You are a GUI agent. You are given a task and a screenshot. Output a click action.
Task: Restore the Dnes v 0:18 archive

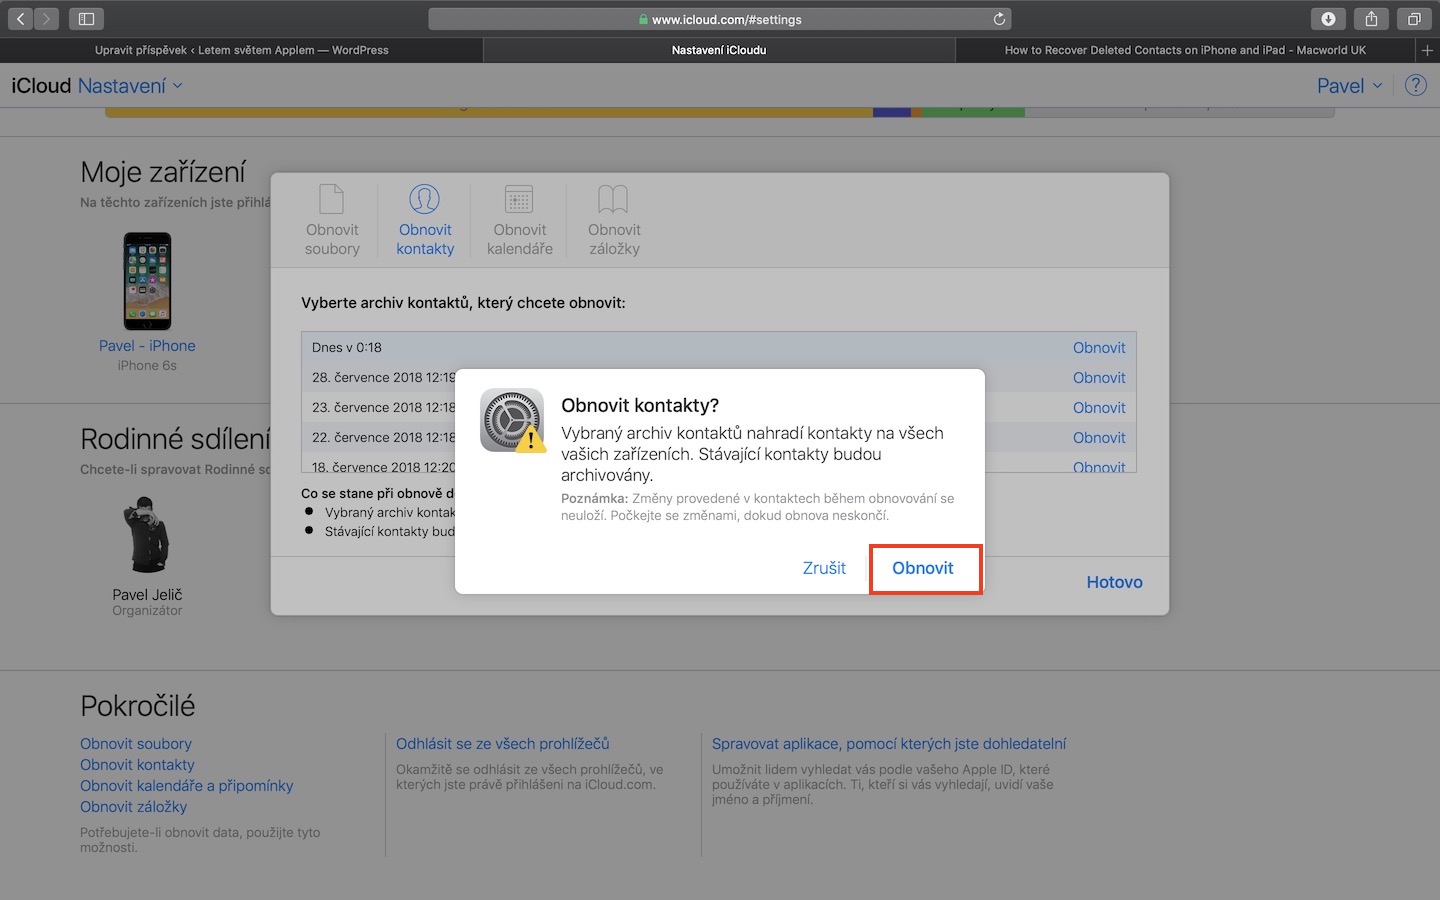(1099, 348)
